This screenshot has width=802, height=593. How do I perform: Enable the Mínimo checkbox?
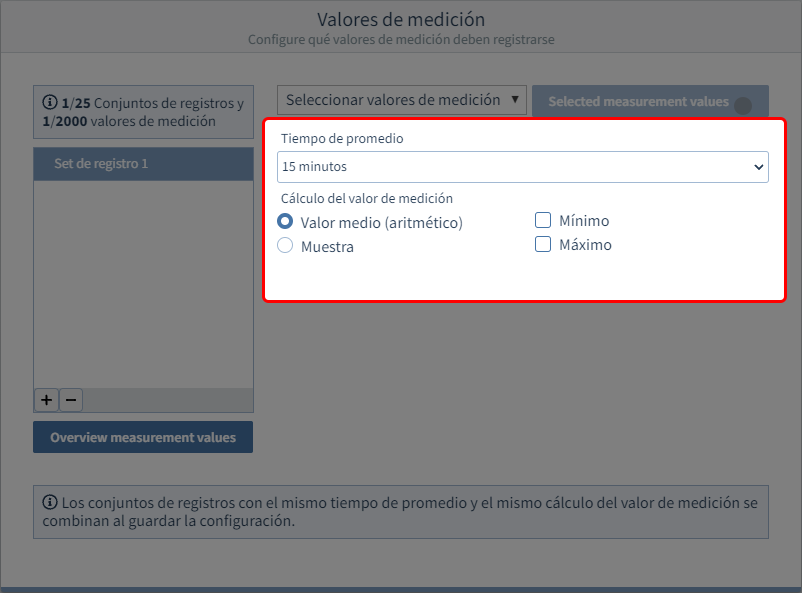pyautogui.click(x=543, y=220)
